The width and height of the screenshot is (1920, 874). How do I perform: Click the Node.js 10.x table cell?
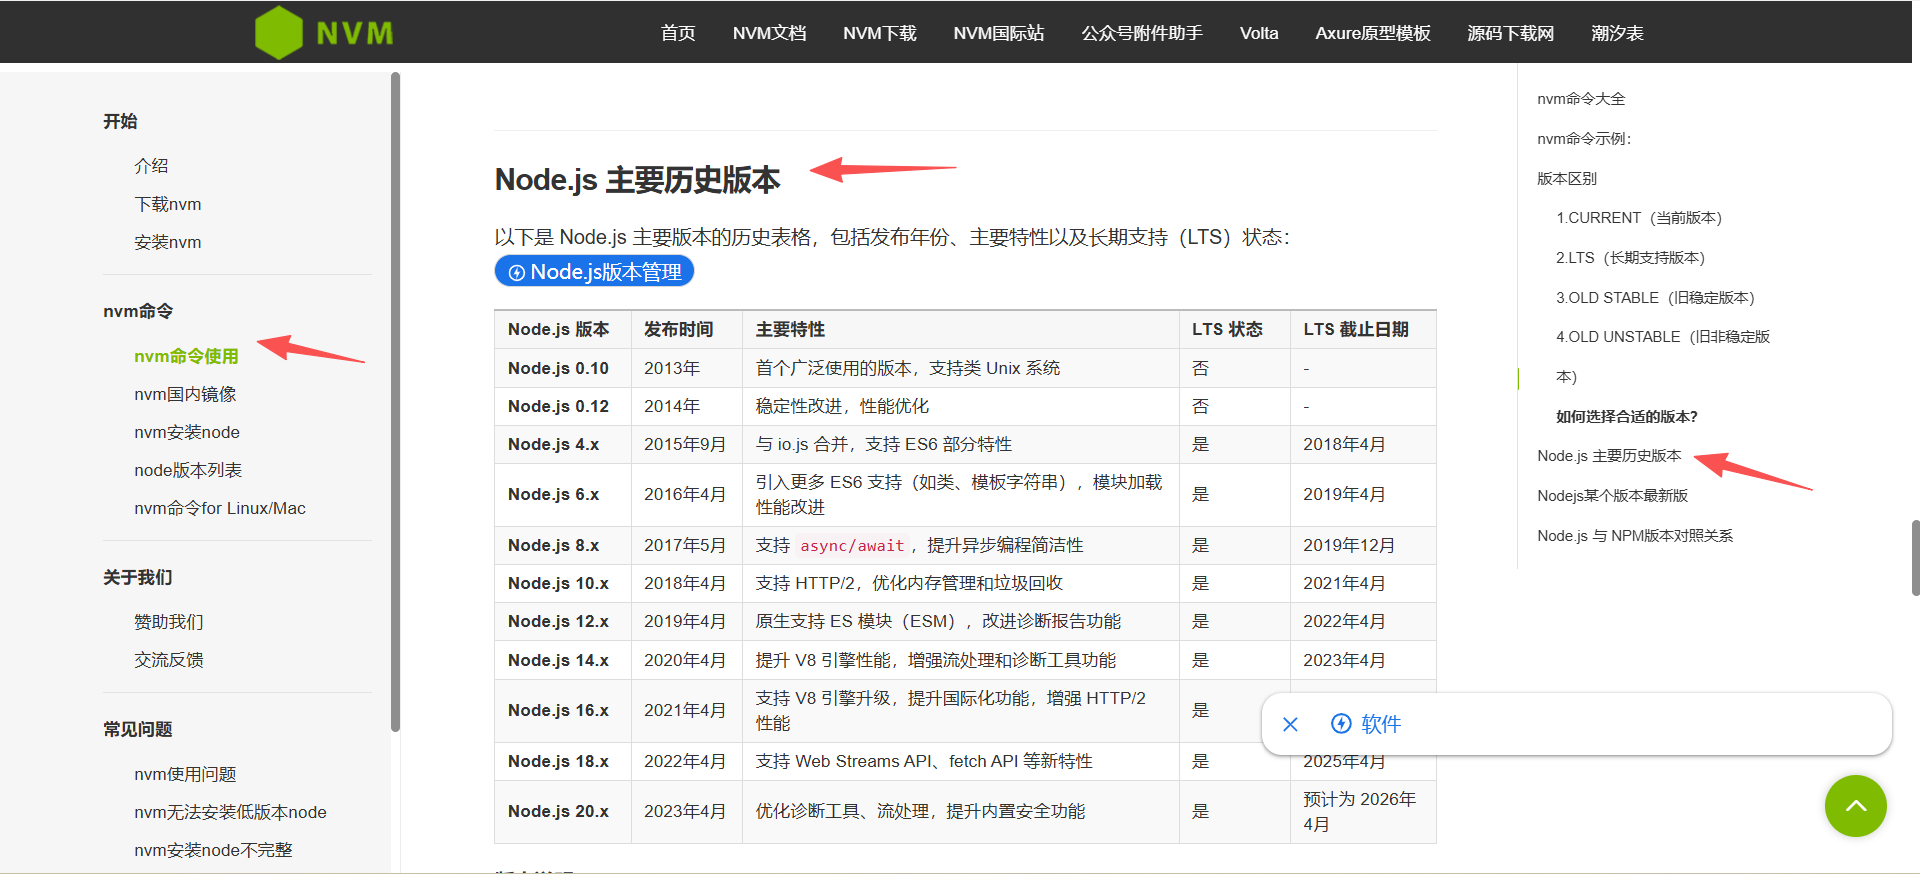click(x=562, y=583)
